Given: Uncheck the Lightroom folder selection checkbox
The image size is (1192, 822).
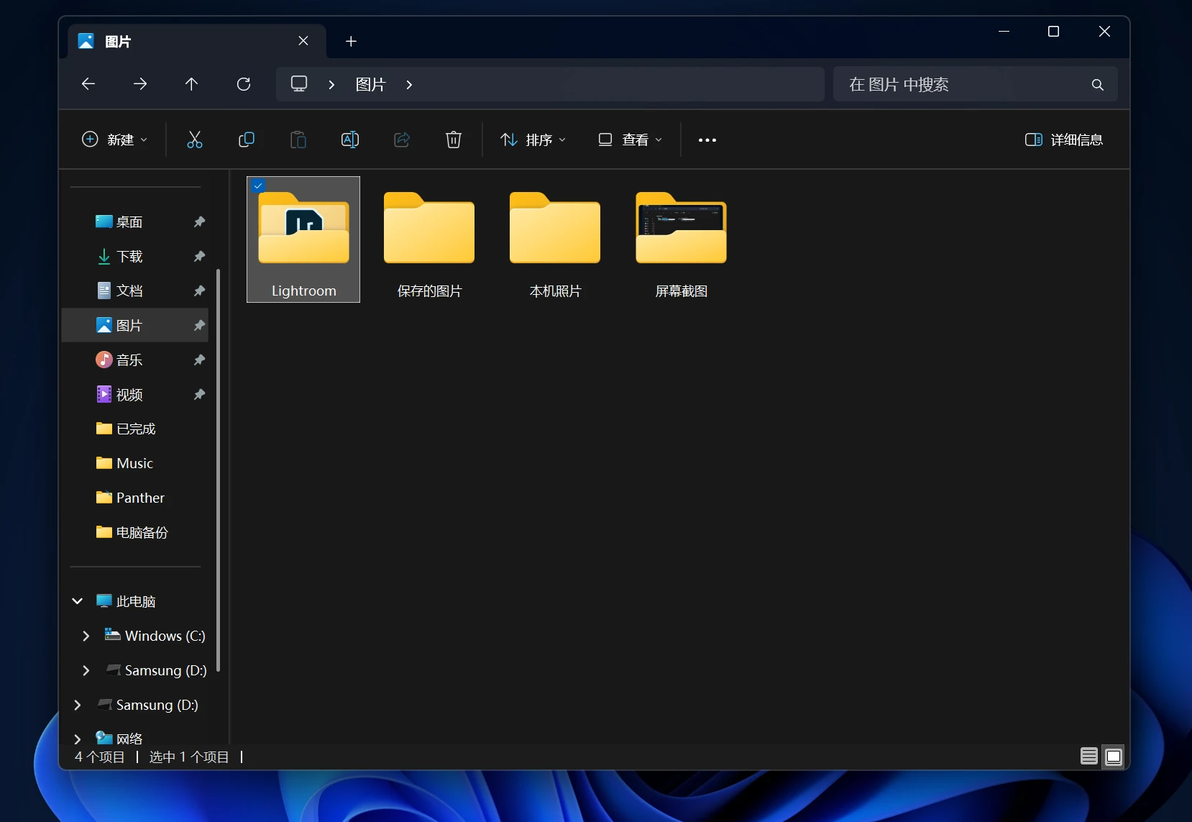Looking at the screenshot, I should point(258,186).
